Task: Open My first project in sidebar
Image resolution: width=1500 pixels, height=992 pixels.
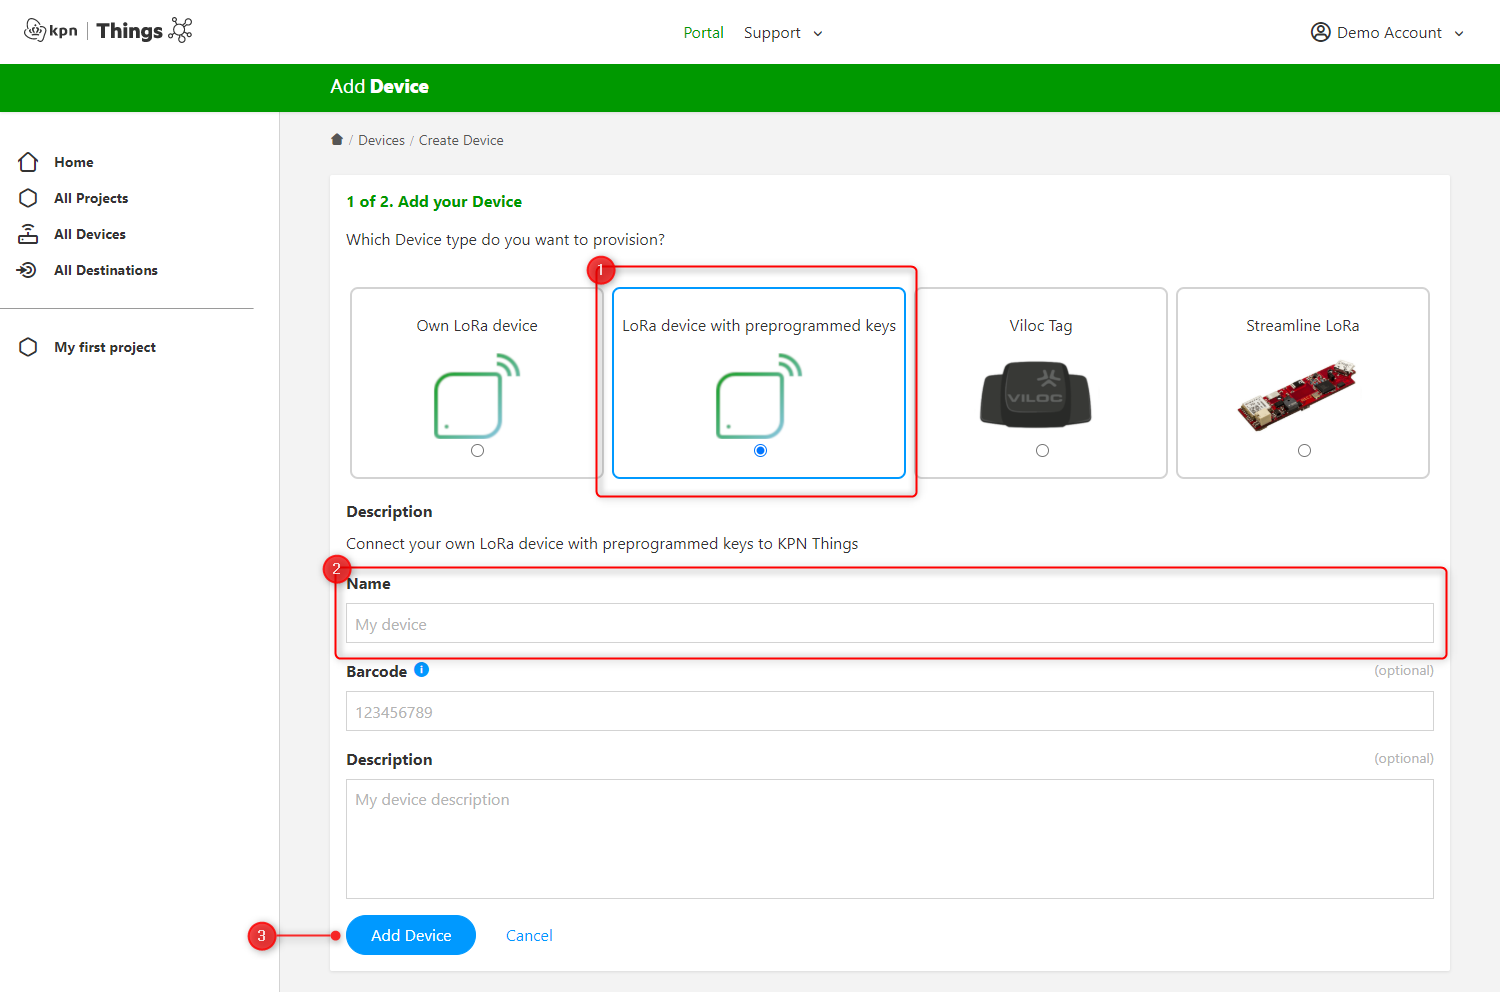Action: [105, 347]
